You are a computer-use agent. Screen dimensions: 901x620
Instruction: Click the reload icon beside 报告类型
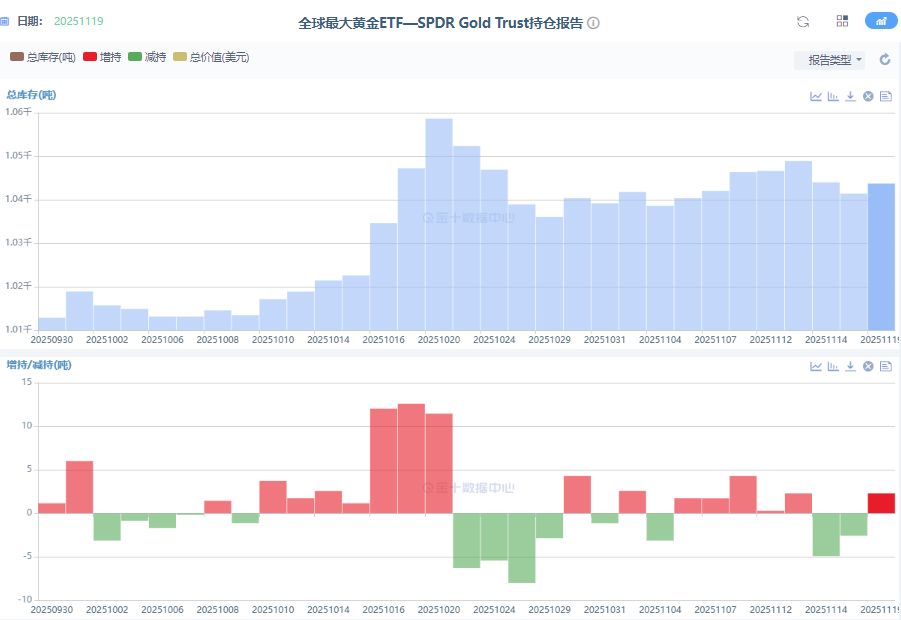[885, 59]
